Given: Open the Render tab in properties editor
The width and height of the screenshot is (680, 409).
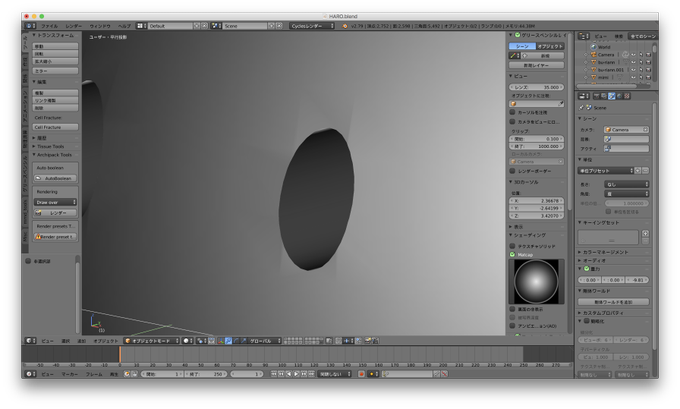Looking at the screenshot, I should coord(597,96).
